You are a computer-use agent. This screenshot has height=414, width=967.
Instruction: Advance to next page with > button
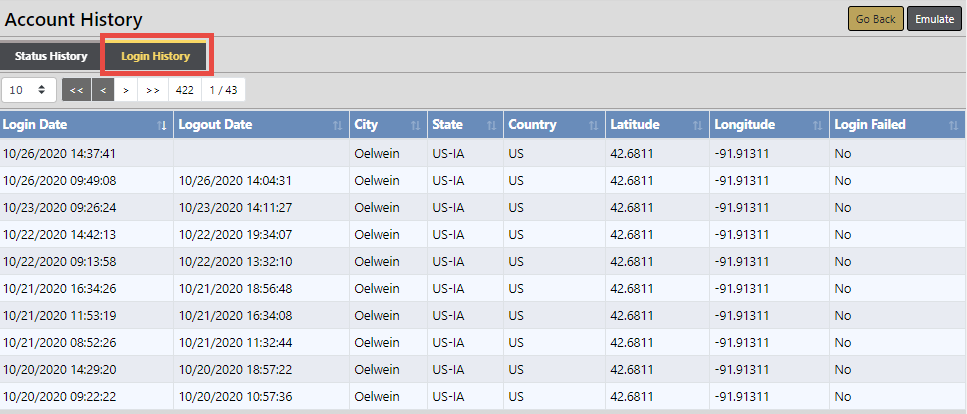(x=126, y=90)
